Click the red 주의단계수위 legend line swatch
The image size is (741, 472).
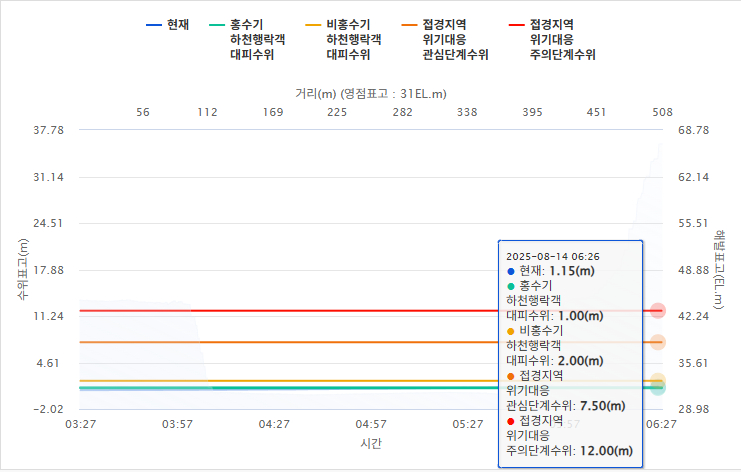tap(516, 23)
